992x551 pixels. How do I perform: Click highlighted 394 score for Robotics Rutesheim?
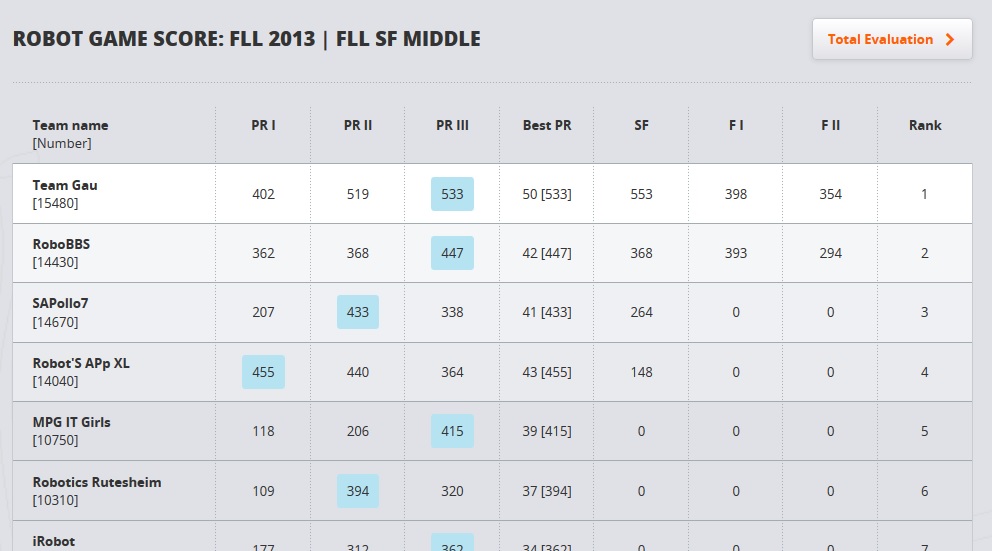tap(357, 491)
